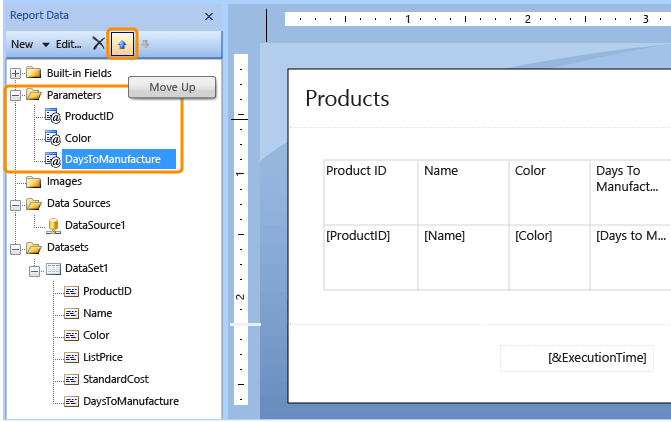The width and height of the screenshot is (671, 422).
Task: Select the DataSet1 tree item
Action: (86, 268)
